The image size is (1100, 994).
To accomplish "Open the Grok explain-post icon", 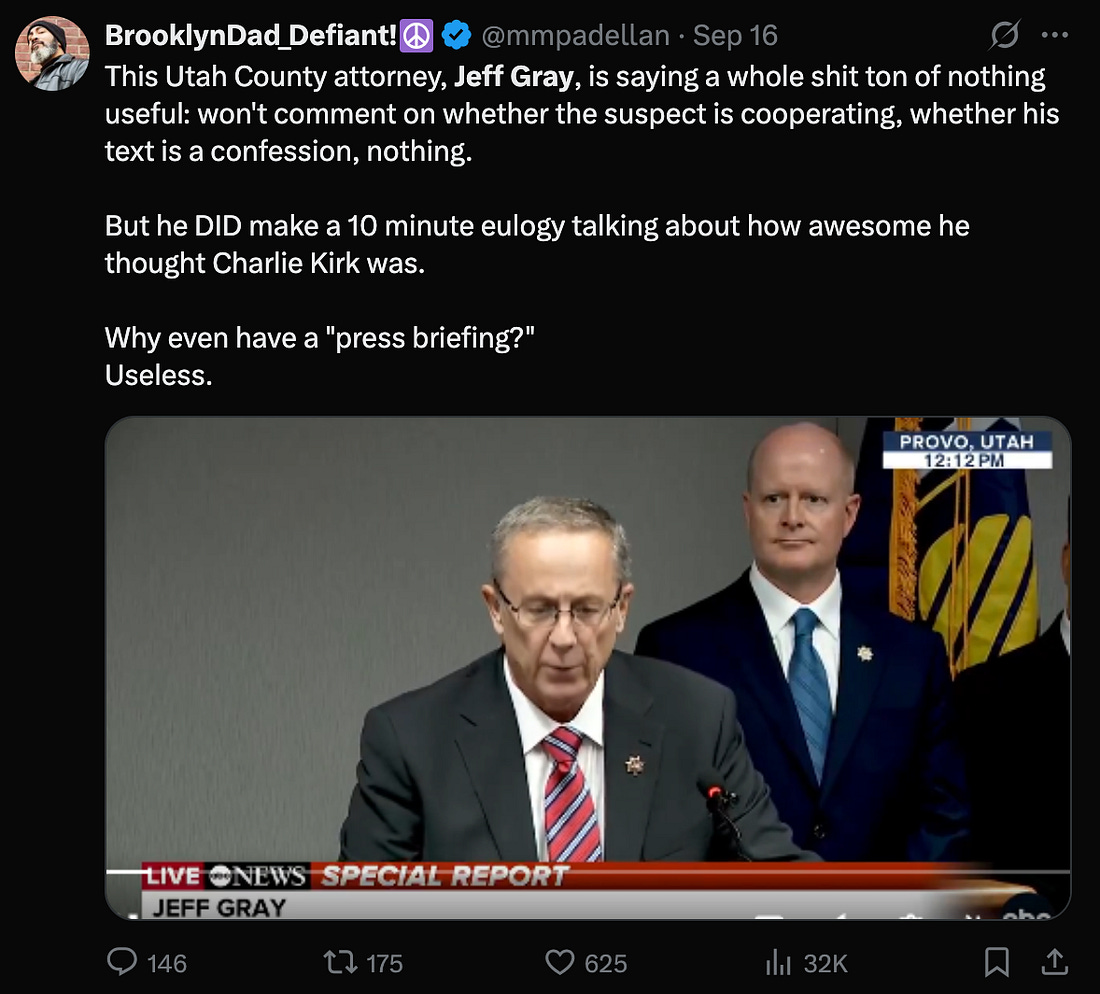I will pyautogui.click(x=1004, y=37).
